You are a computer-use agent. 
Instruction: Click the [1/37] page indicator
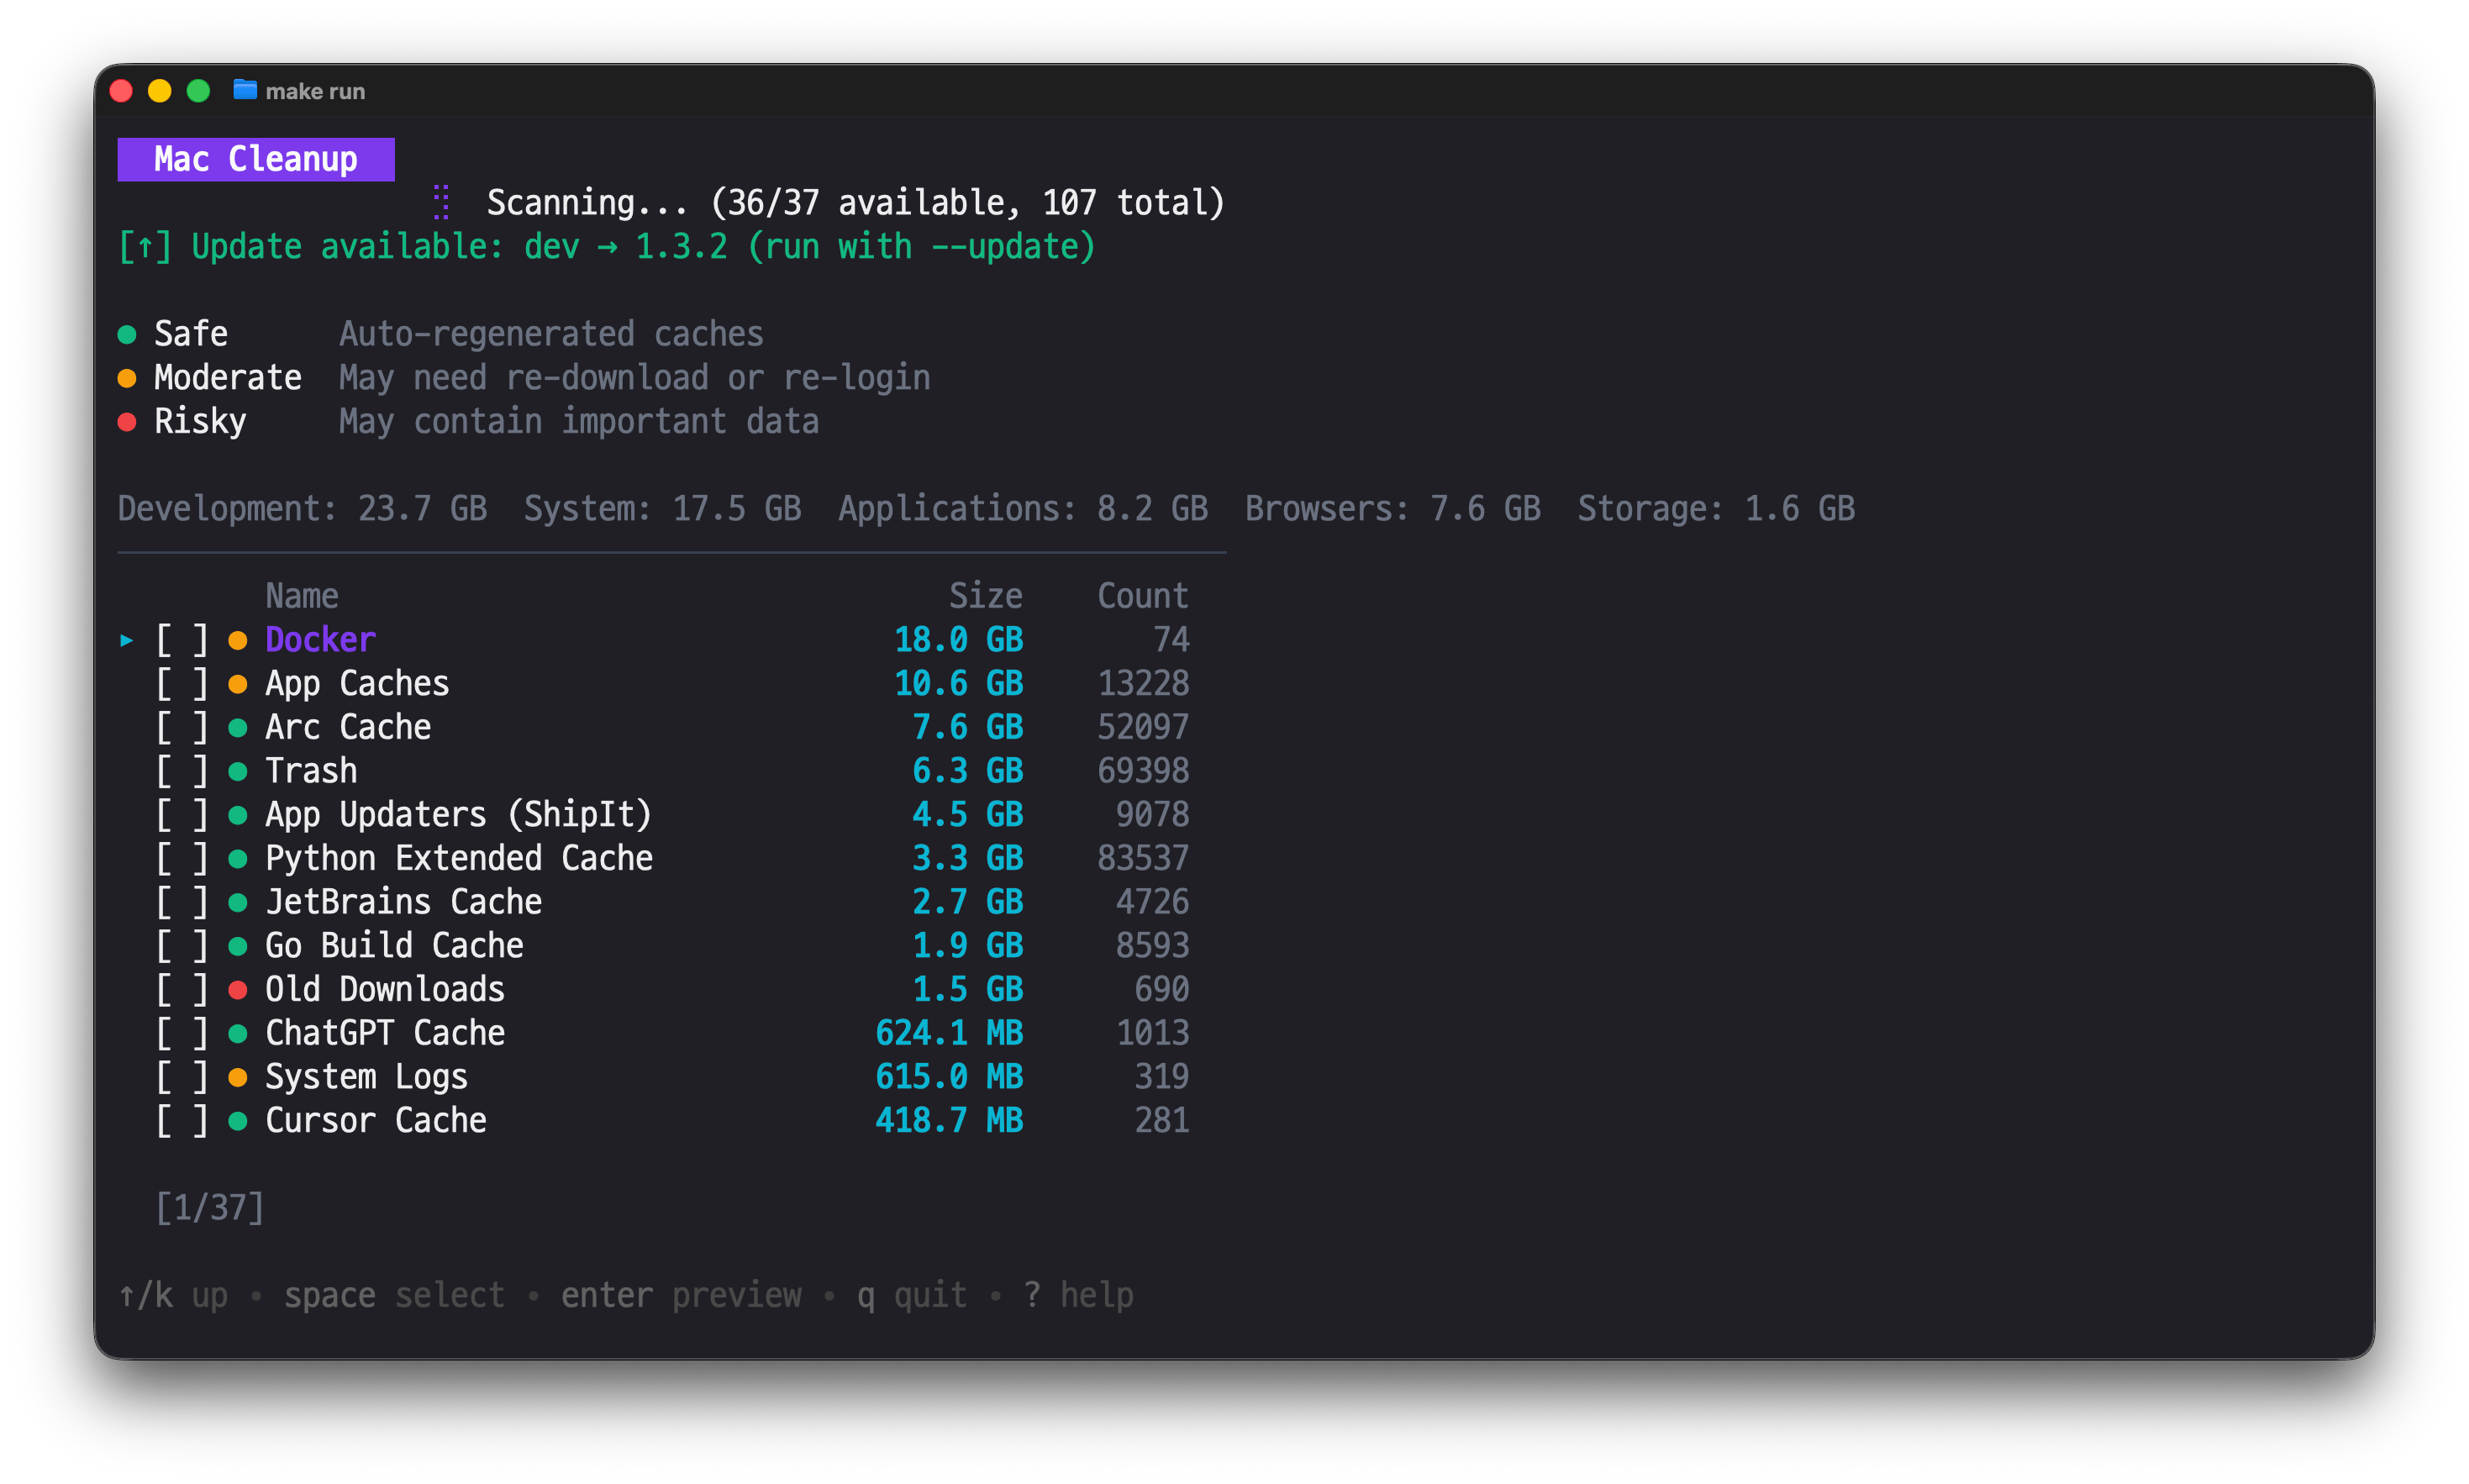pos(210,1208)
